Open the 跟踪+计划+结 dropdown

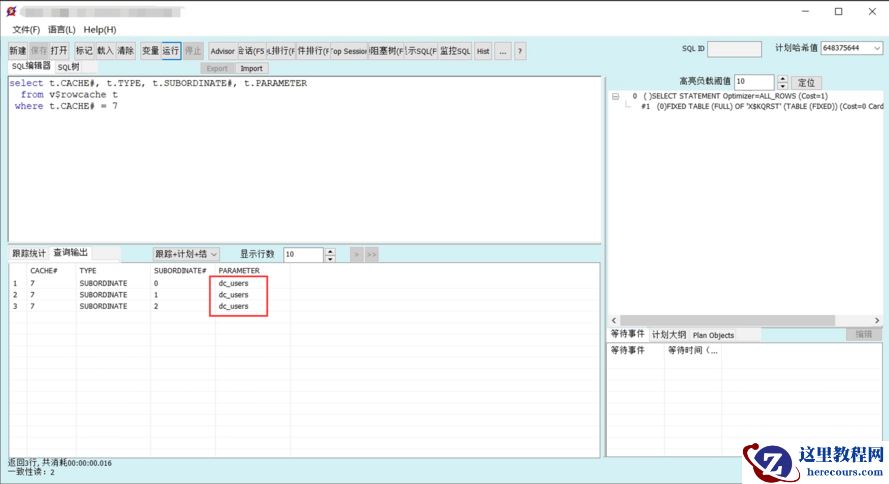186,254
